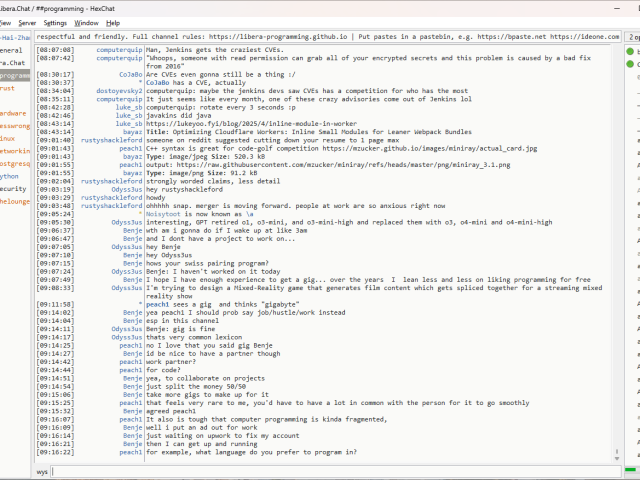Open the Help menu

click(113, 22)
